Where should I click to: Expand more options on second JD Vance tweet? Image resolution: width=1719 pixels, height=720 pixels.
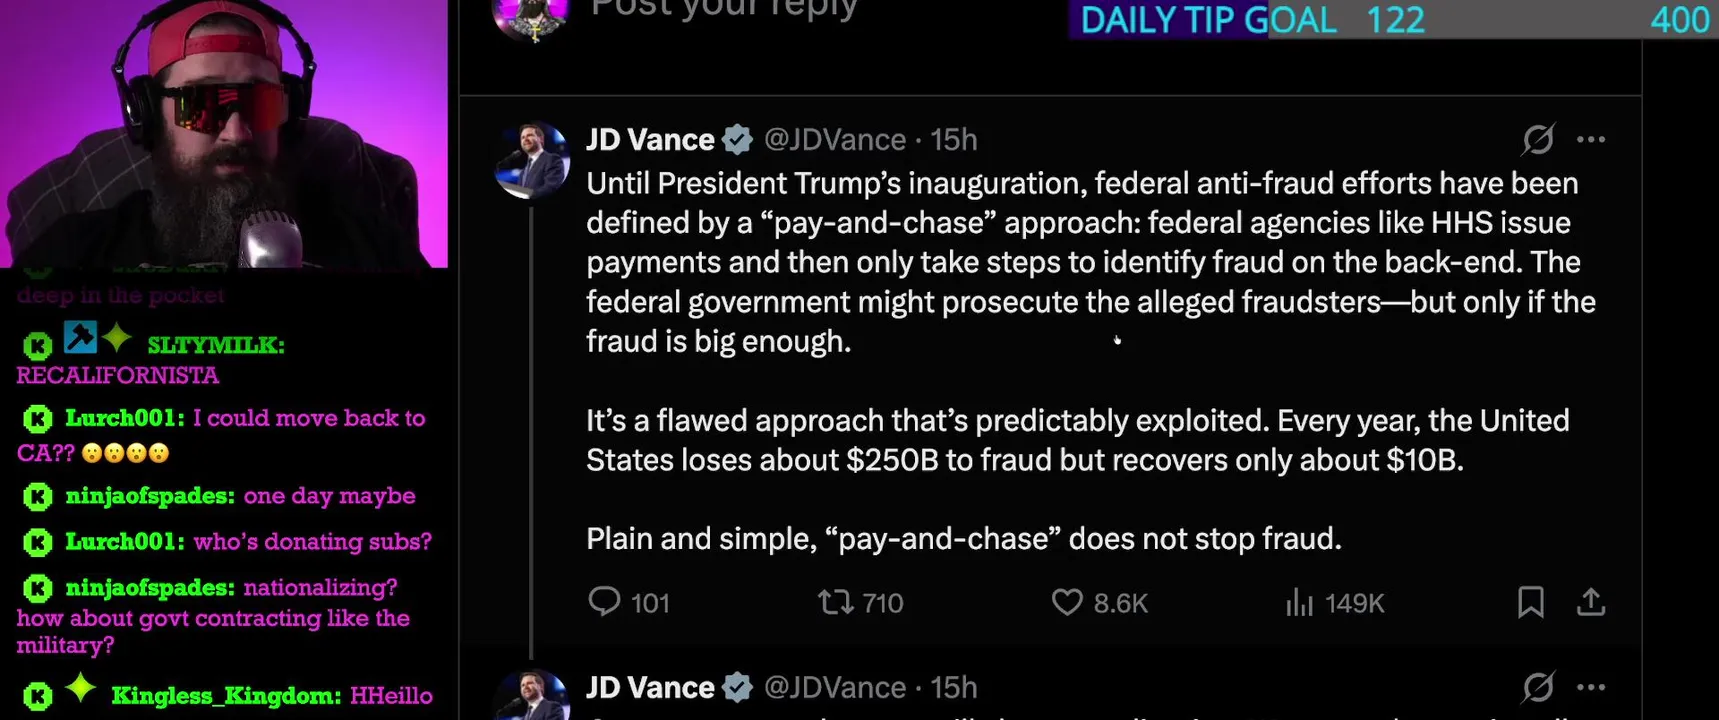pyautogui.click(x=1591, y=687)
